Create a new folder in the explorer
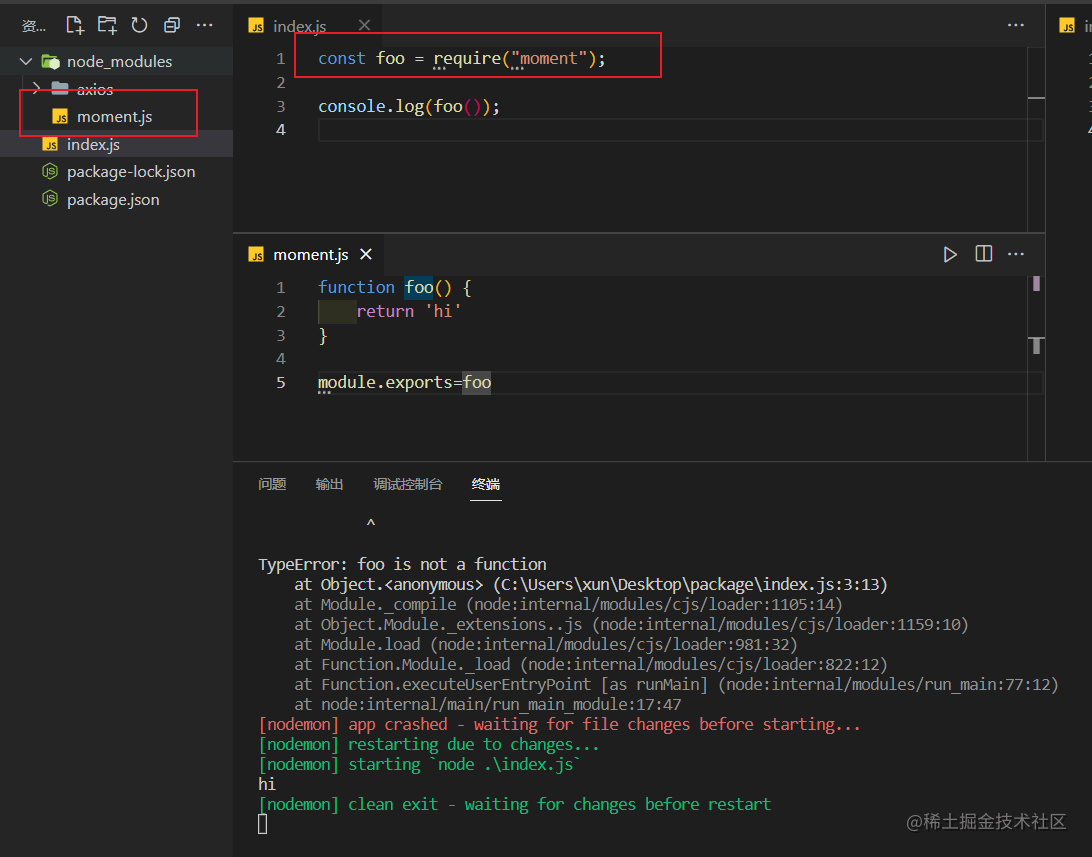The height and width of the screenshot is (857, 1092). 107,25
